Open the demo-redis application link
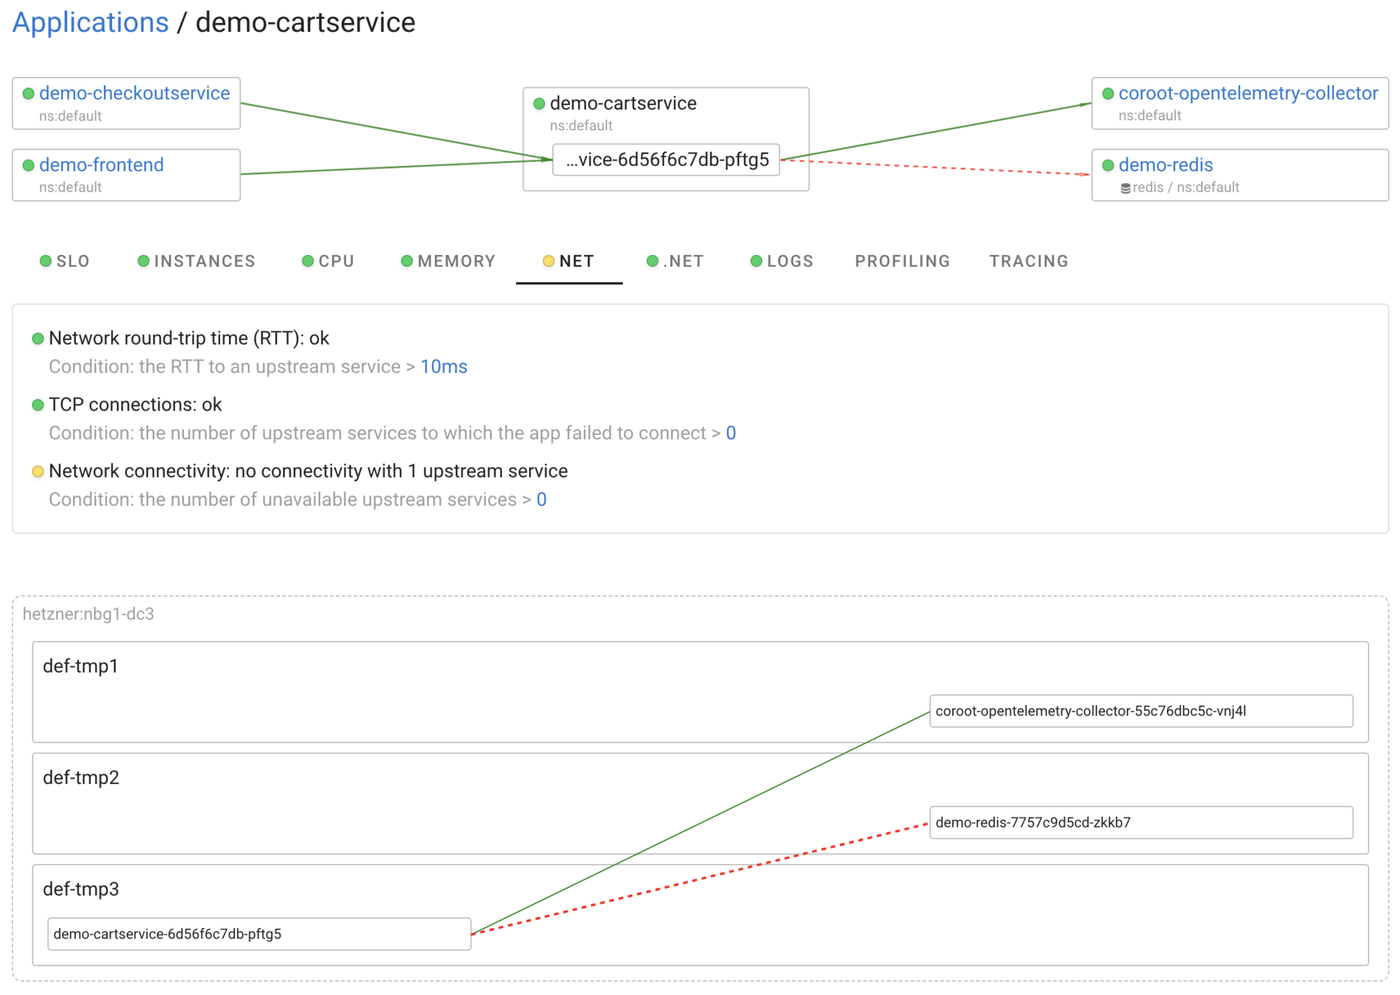Viewport: 1400px width, 995px height. point(1166,165)
